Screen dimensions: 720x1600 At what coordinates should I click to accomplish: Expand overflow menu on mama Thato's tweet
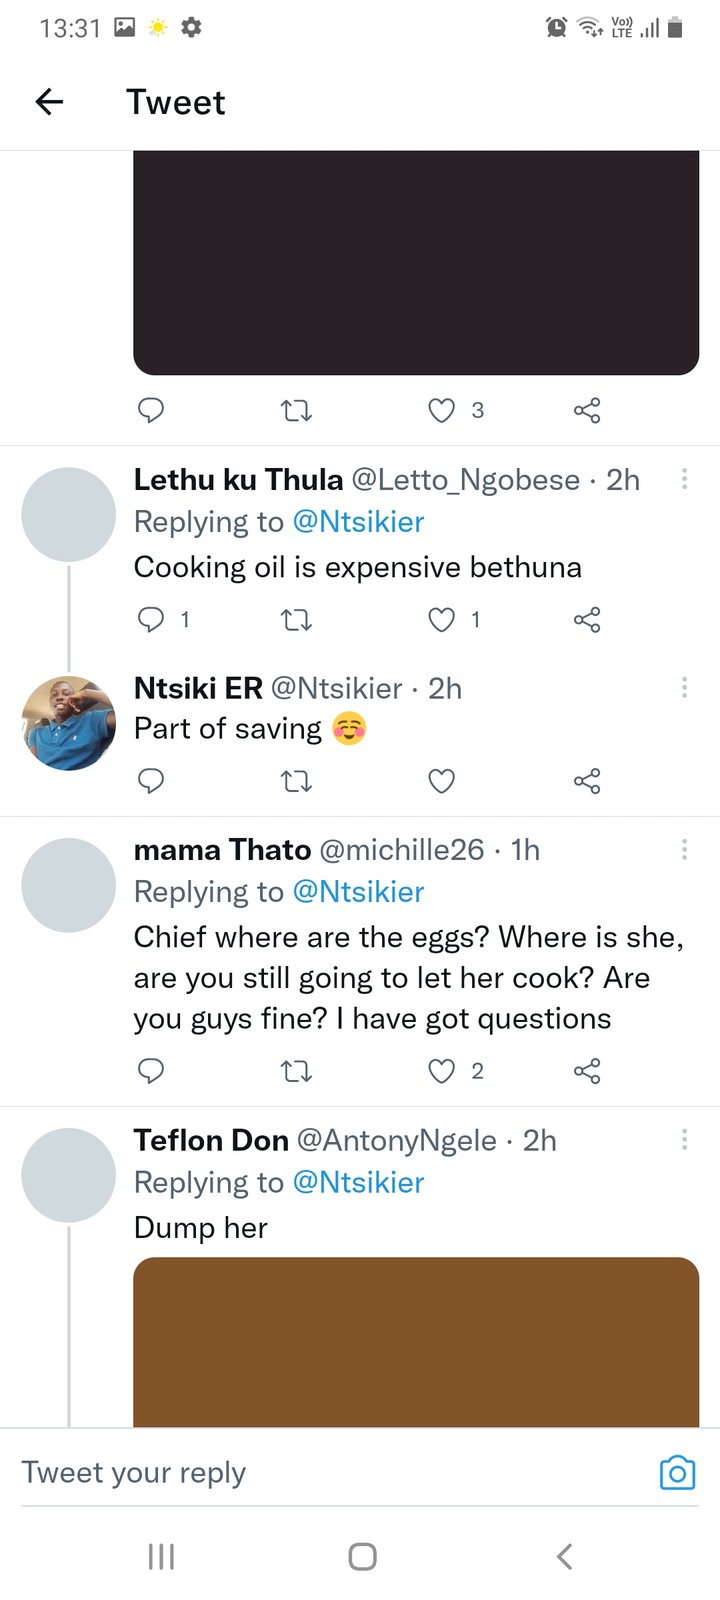tap(684, 849)
